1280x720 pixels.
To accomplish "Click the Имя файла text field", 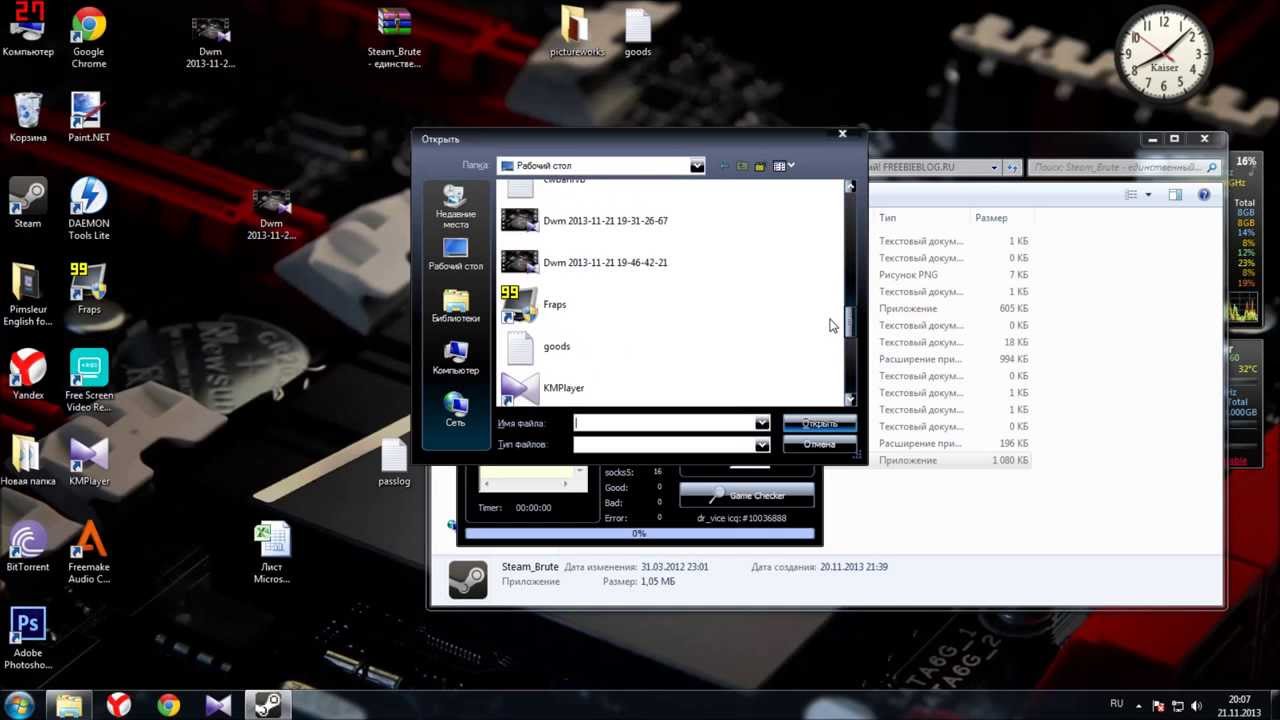I will click(x=664, y=423).
